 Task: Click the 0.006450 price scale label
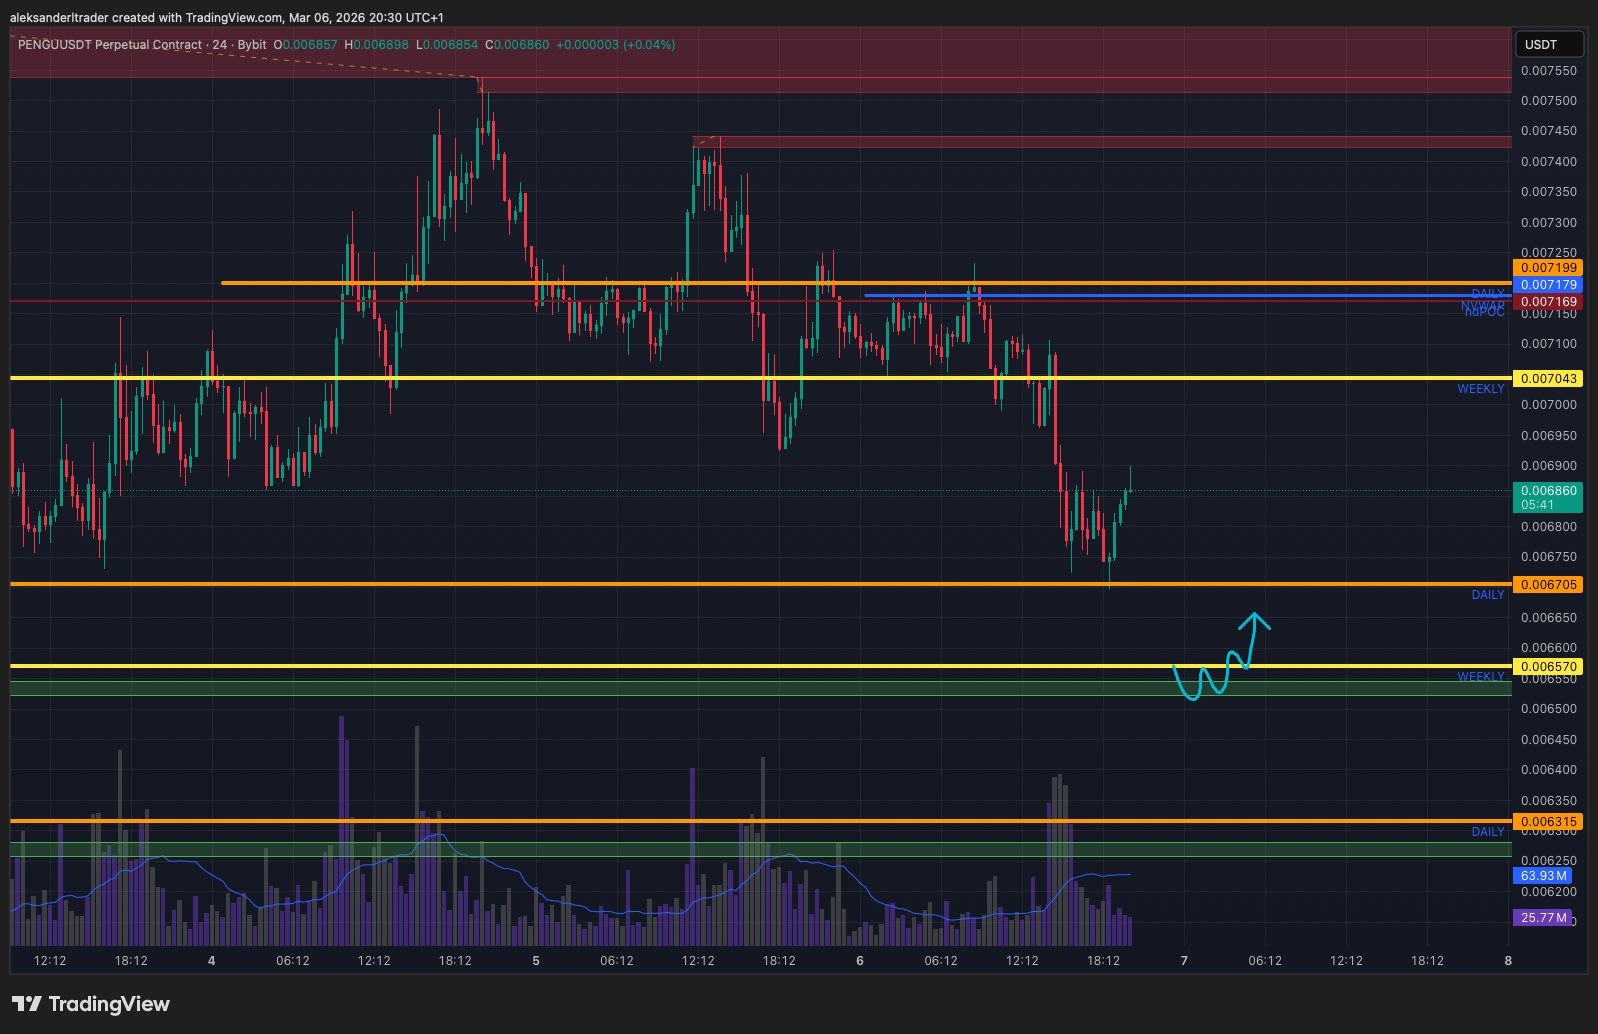pyautogui.click(x=1548, y=740)
